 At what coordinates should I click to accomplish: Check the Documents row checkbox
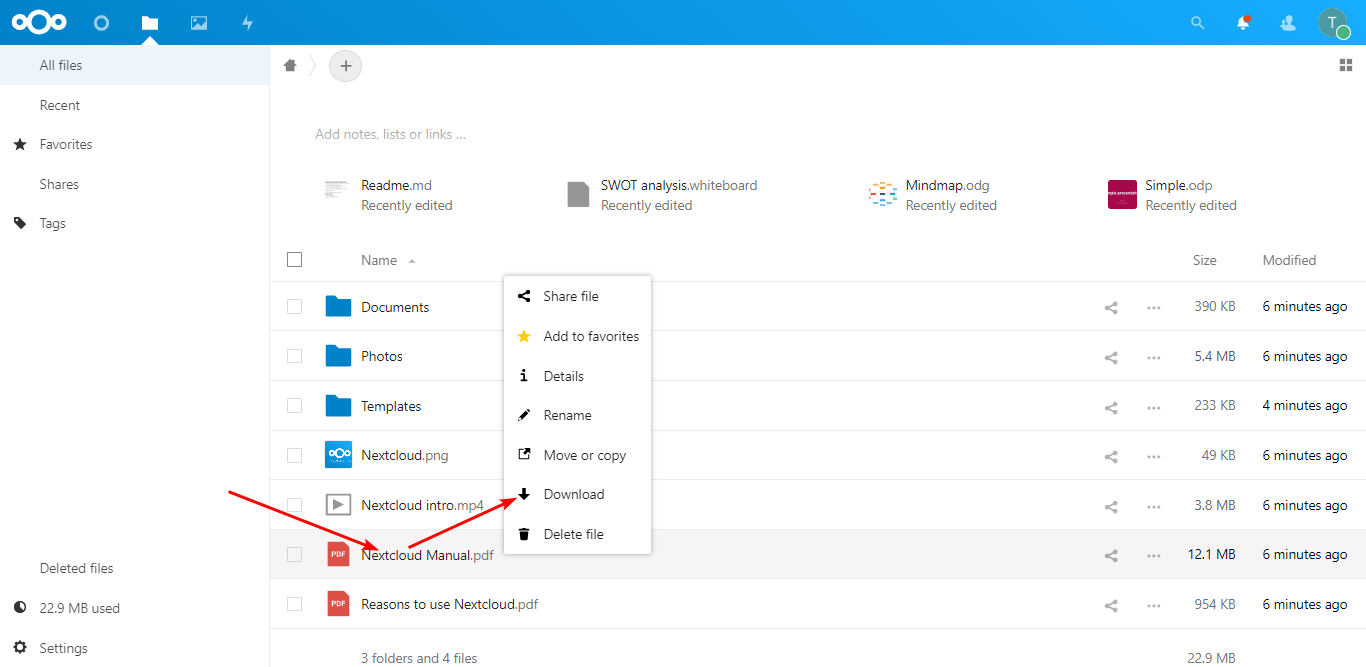pyautogui.click(x=294, y=306)
